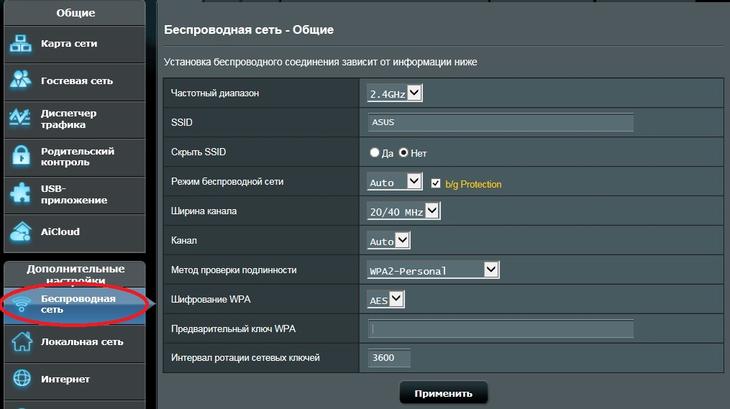Open Карта сети menu entry

pyautogui.click(x=74, y=44)
